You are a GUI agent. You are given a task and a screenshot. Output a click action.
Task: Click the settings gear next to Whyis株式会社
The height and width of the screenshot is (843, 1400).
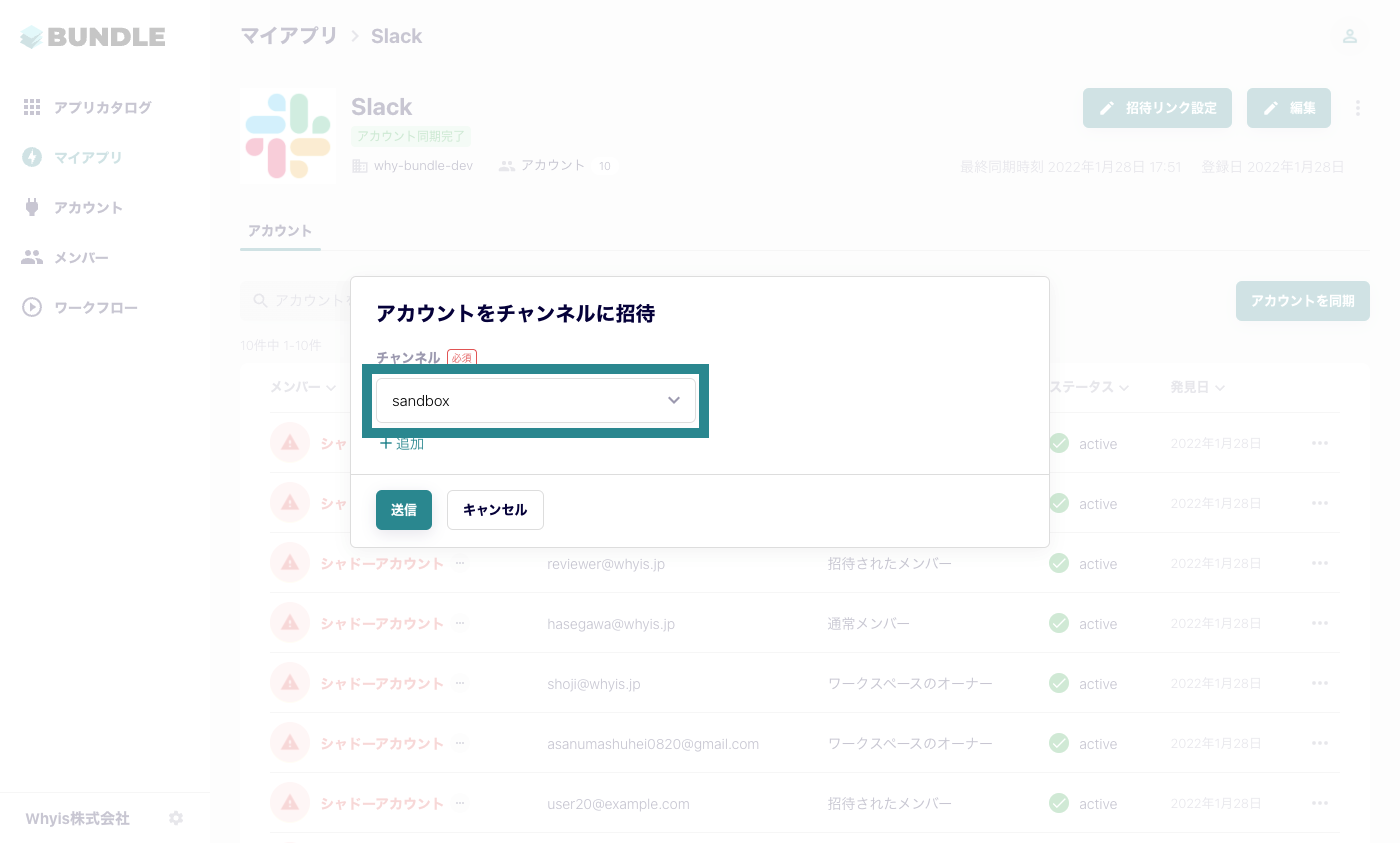pos(176,818)
